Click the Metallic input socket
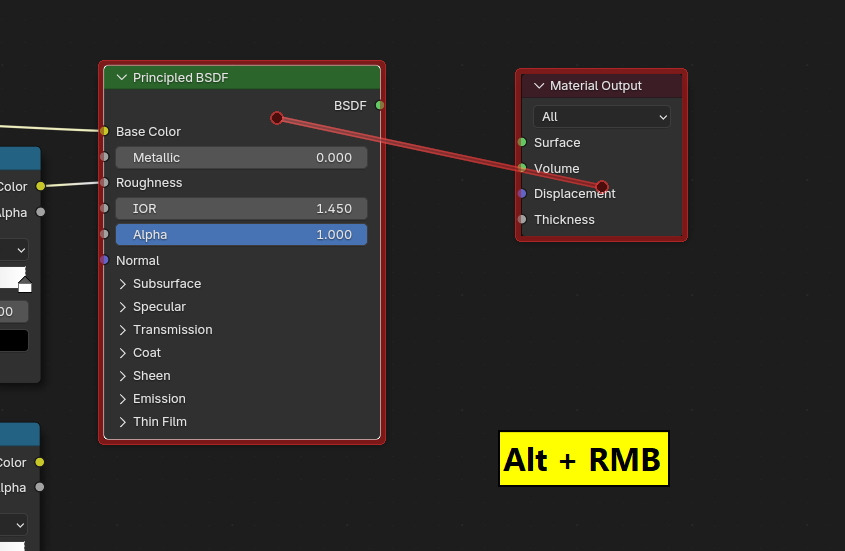 pos(105,157)
